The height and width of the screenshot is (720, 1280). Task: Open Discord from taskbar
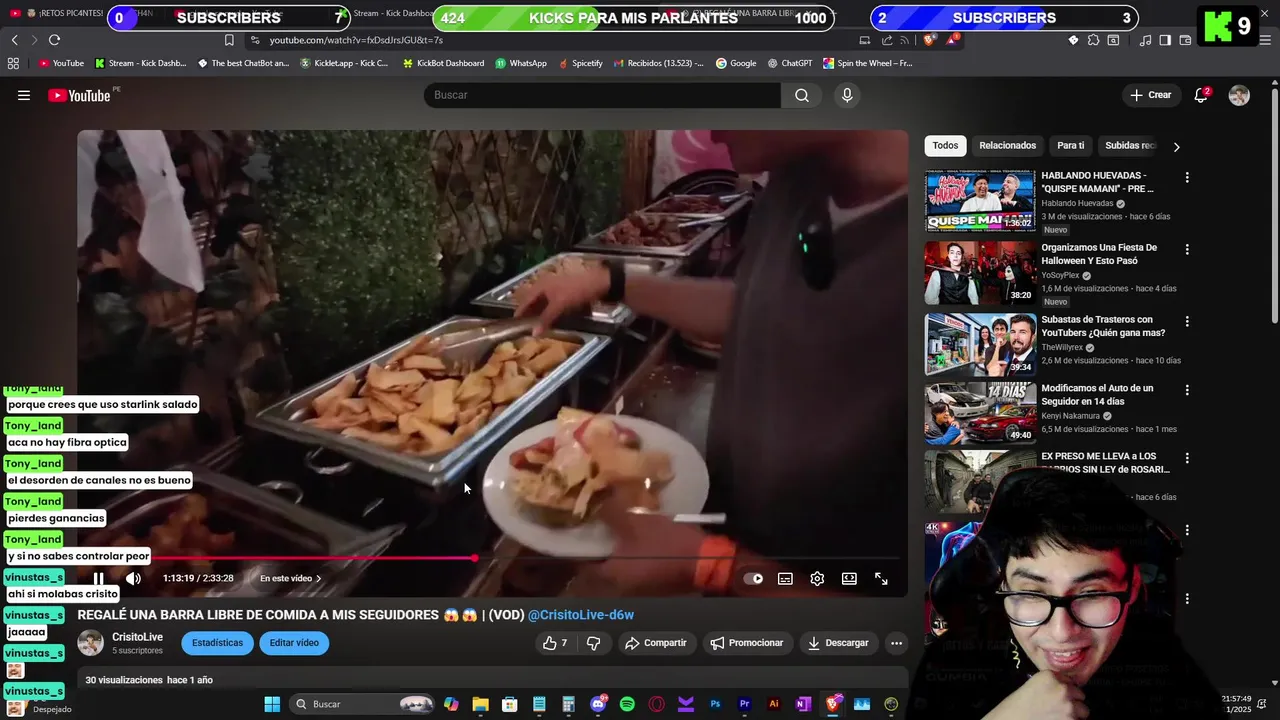(598, 704)
